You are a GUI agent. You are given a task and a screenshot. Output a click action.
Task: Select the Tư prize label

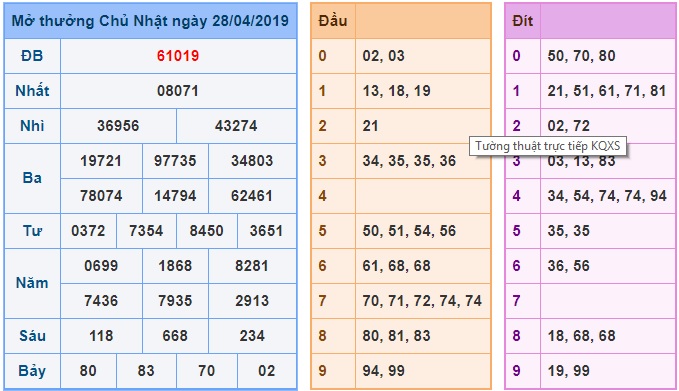32,231
